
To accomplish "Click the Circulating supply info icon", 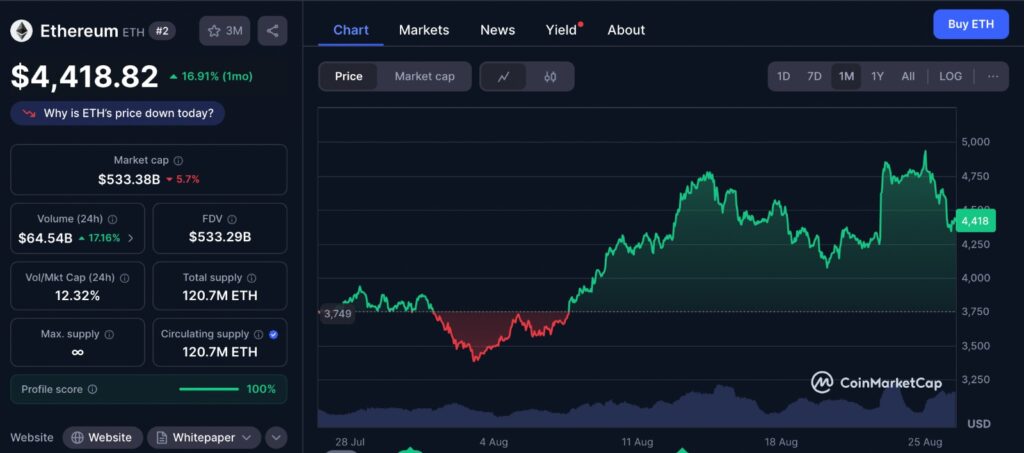I will coord(259,334).
